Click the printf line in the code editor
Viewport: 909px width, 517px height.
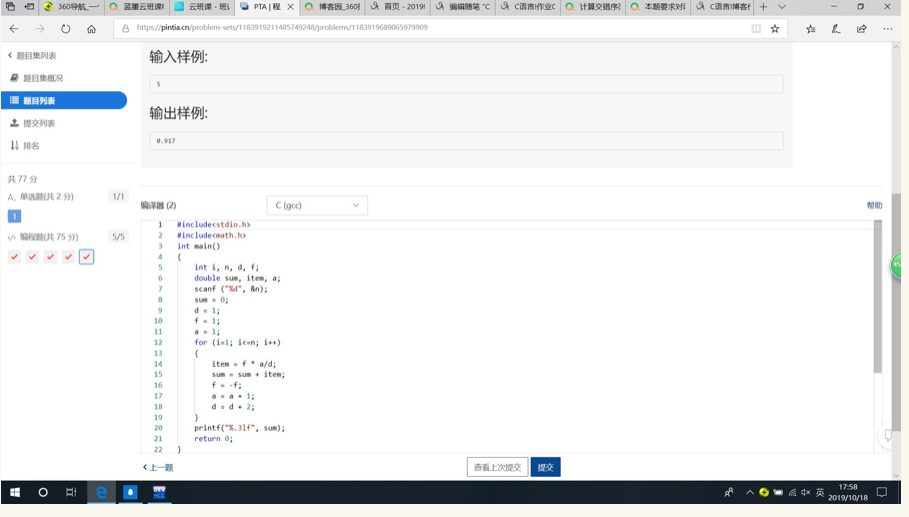pos(239,428)
